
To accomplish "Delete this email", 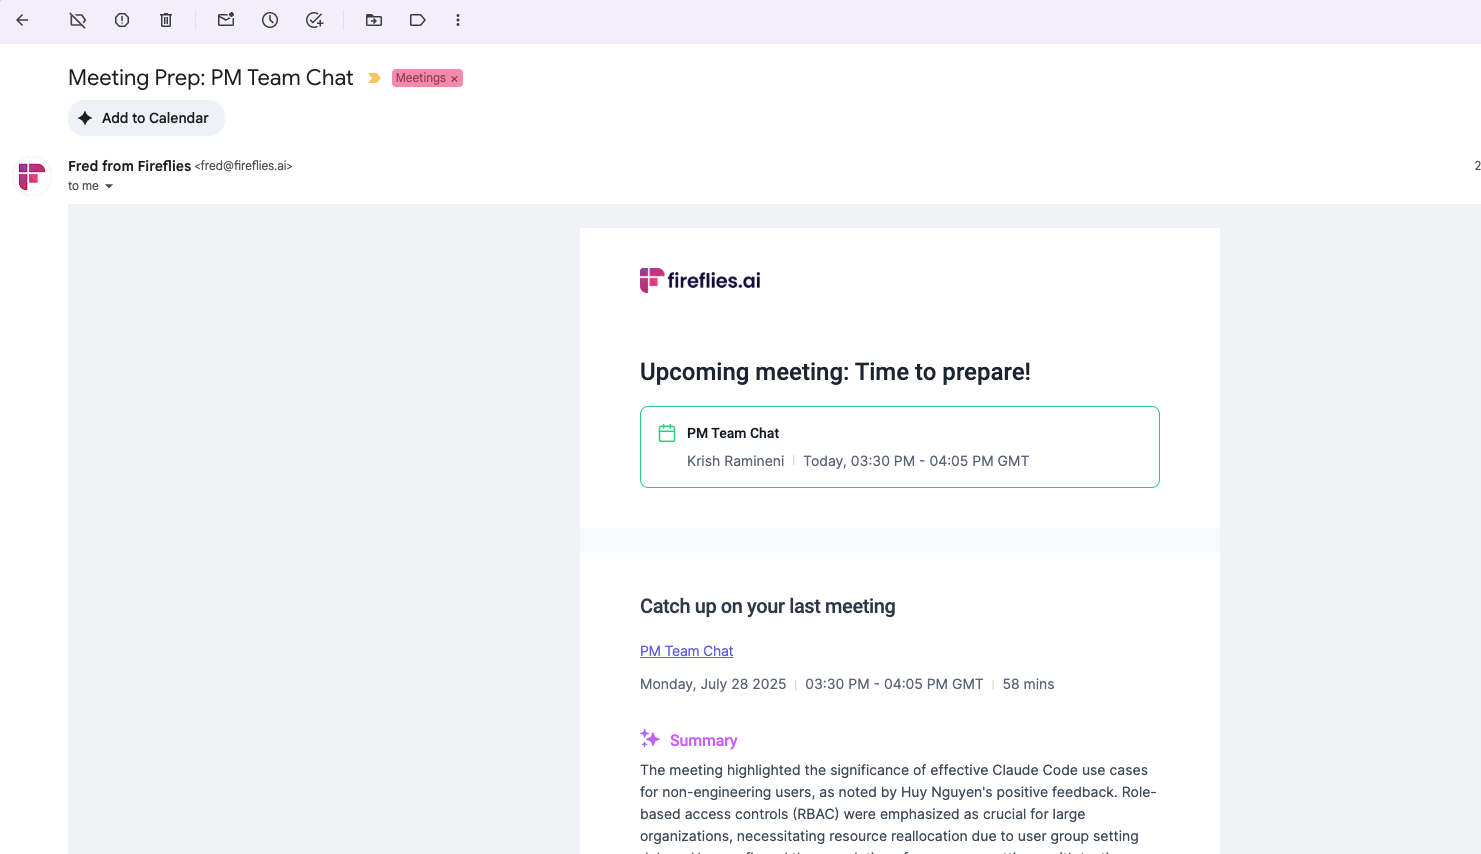I will pyautogui.click(x=166, y=20).
